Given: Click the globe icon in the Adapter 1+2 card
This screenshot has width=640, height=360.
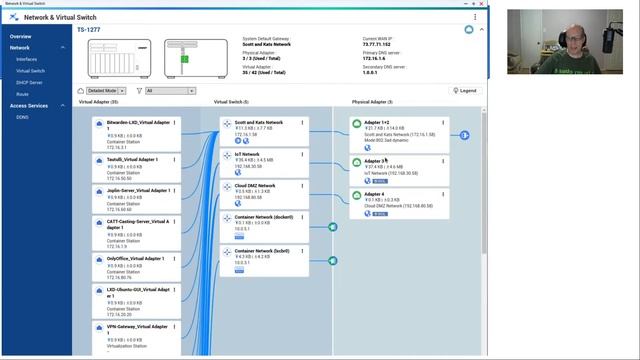Looking at the screenshot, I should pyautogui.click(x=367, y=148).
